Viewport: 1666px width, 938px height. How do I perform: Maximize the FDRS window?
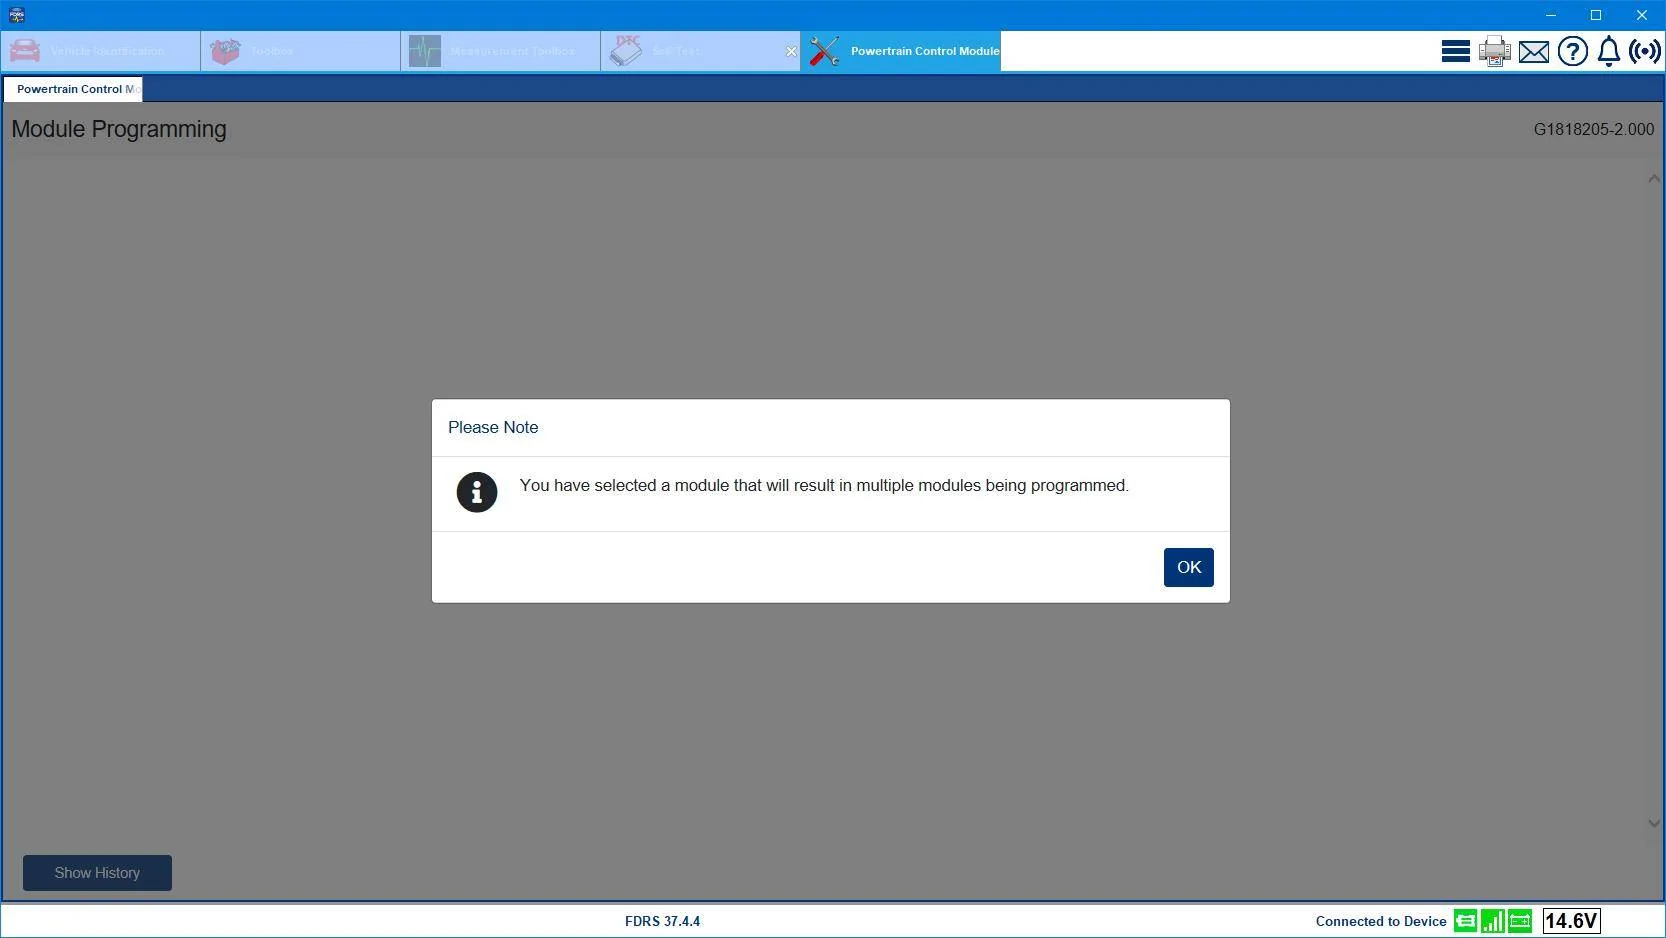[1596, 15]
